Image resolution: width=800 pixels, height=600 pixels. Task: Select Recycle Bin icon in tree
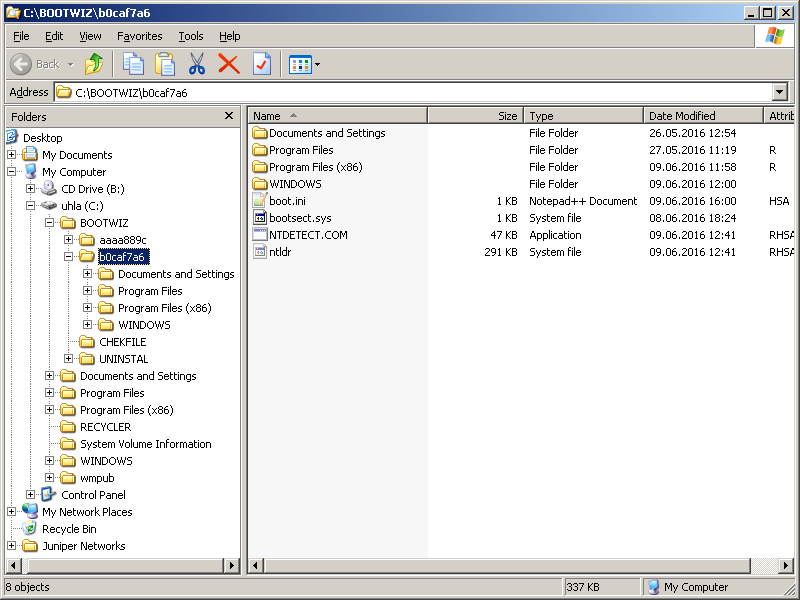point(30,529)
